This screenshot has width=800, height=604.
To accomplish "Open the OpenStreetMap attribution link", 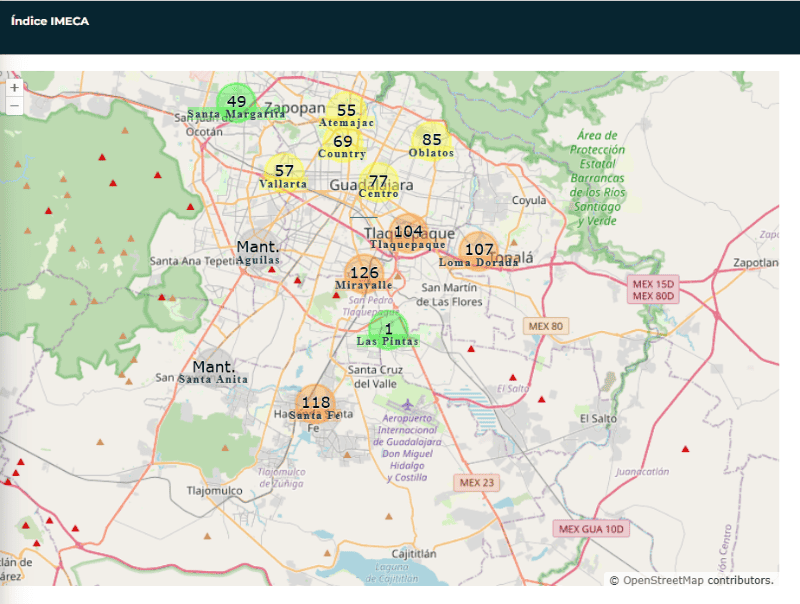I will (x=665, y=580).
